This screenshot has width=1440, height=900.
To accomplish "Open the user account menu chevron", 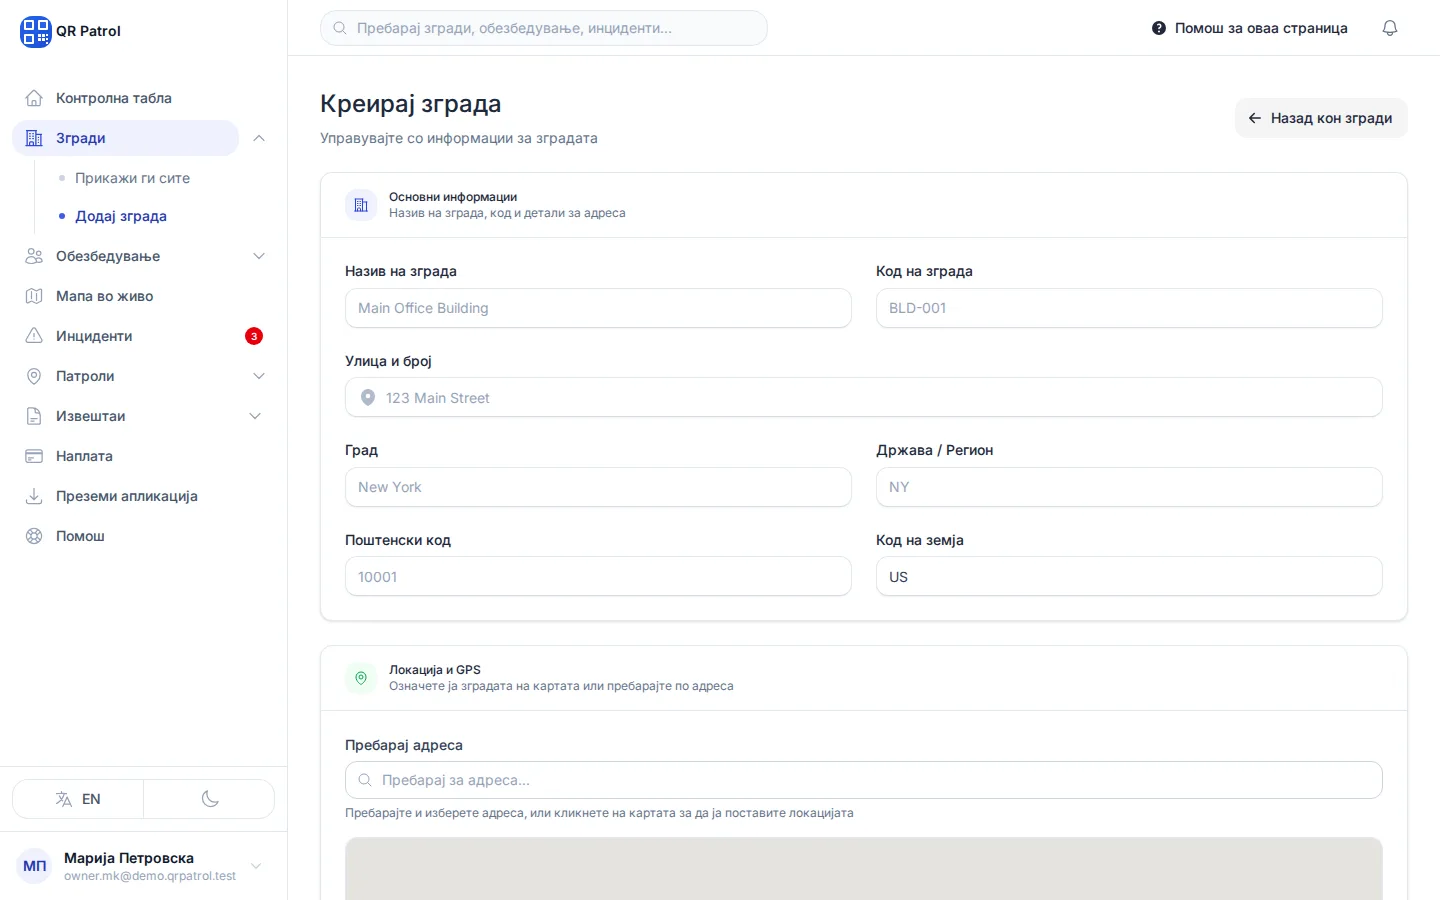I will [256, 866].
